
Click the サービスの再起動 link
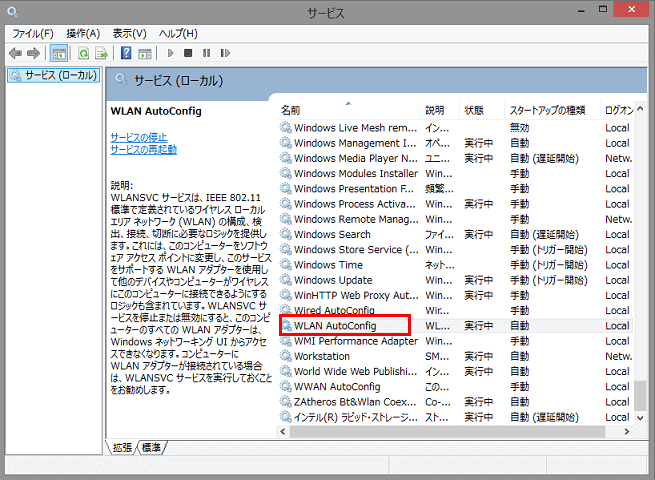coord(144,150)
